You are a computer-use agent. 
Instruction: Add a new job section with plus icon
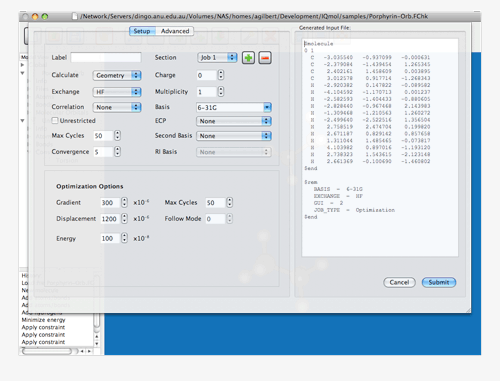248,58
